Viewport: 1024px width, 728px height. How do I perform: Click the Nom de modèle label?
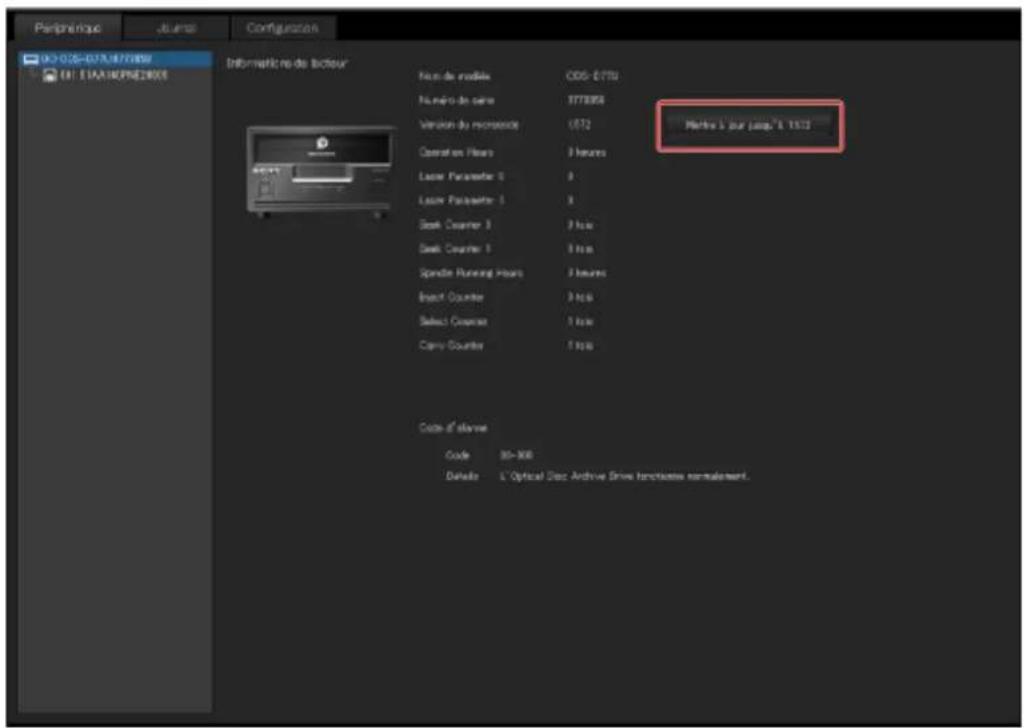pos(454,76)
